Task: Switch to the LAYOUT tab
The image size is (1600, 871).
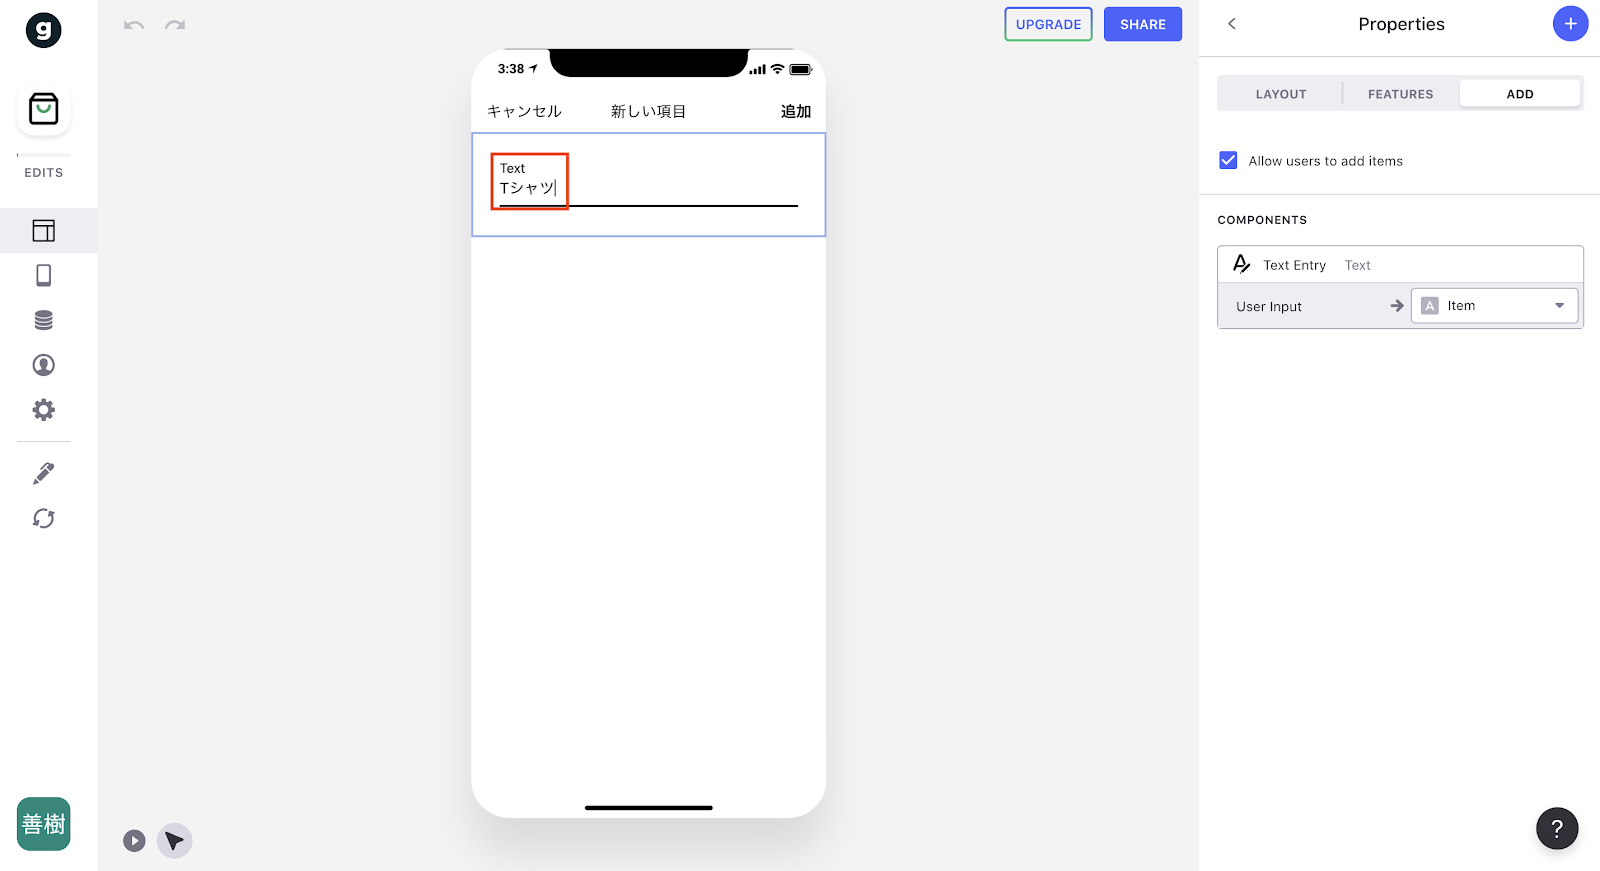Action: (1281, 94)
